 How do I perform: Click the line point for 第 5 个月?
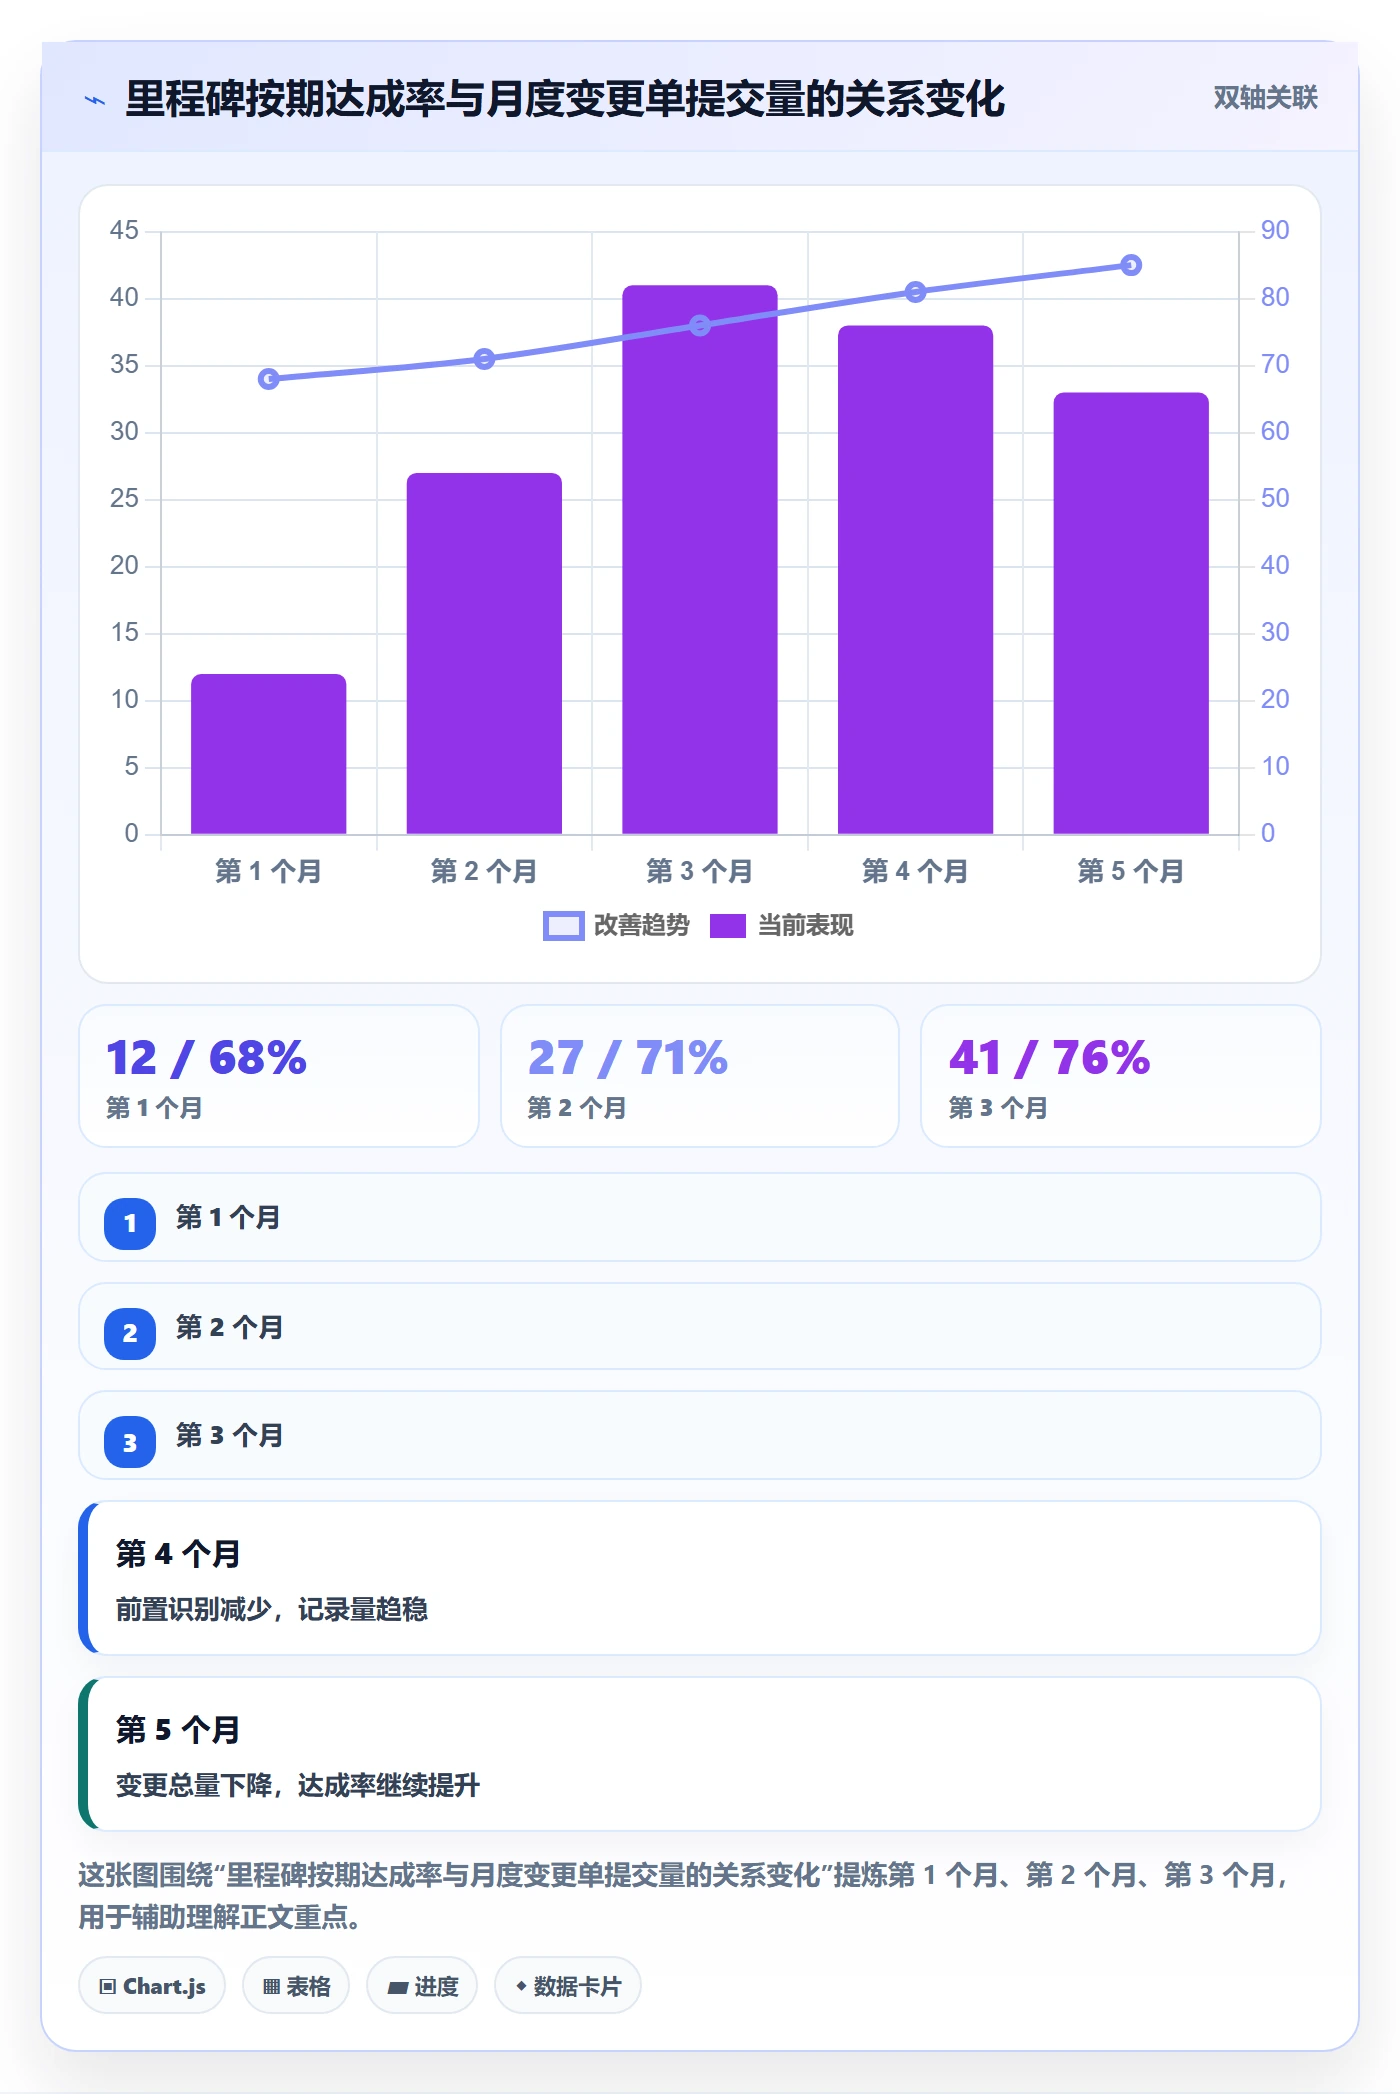point(1131,265)
